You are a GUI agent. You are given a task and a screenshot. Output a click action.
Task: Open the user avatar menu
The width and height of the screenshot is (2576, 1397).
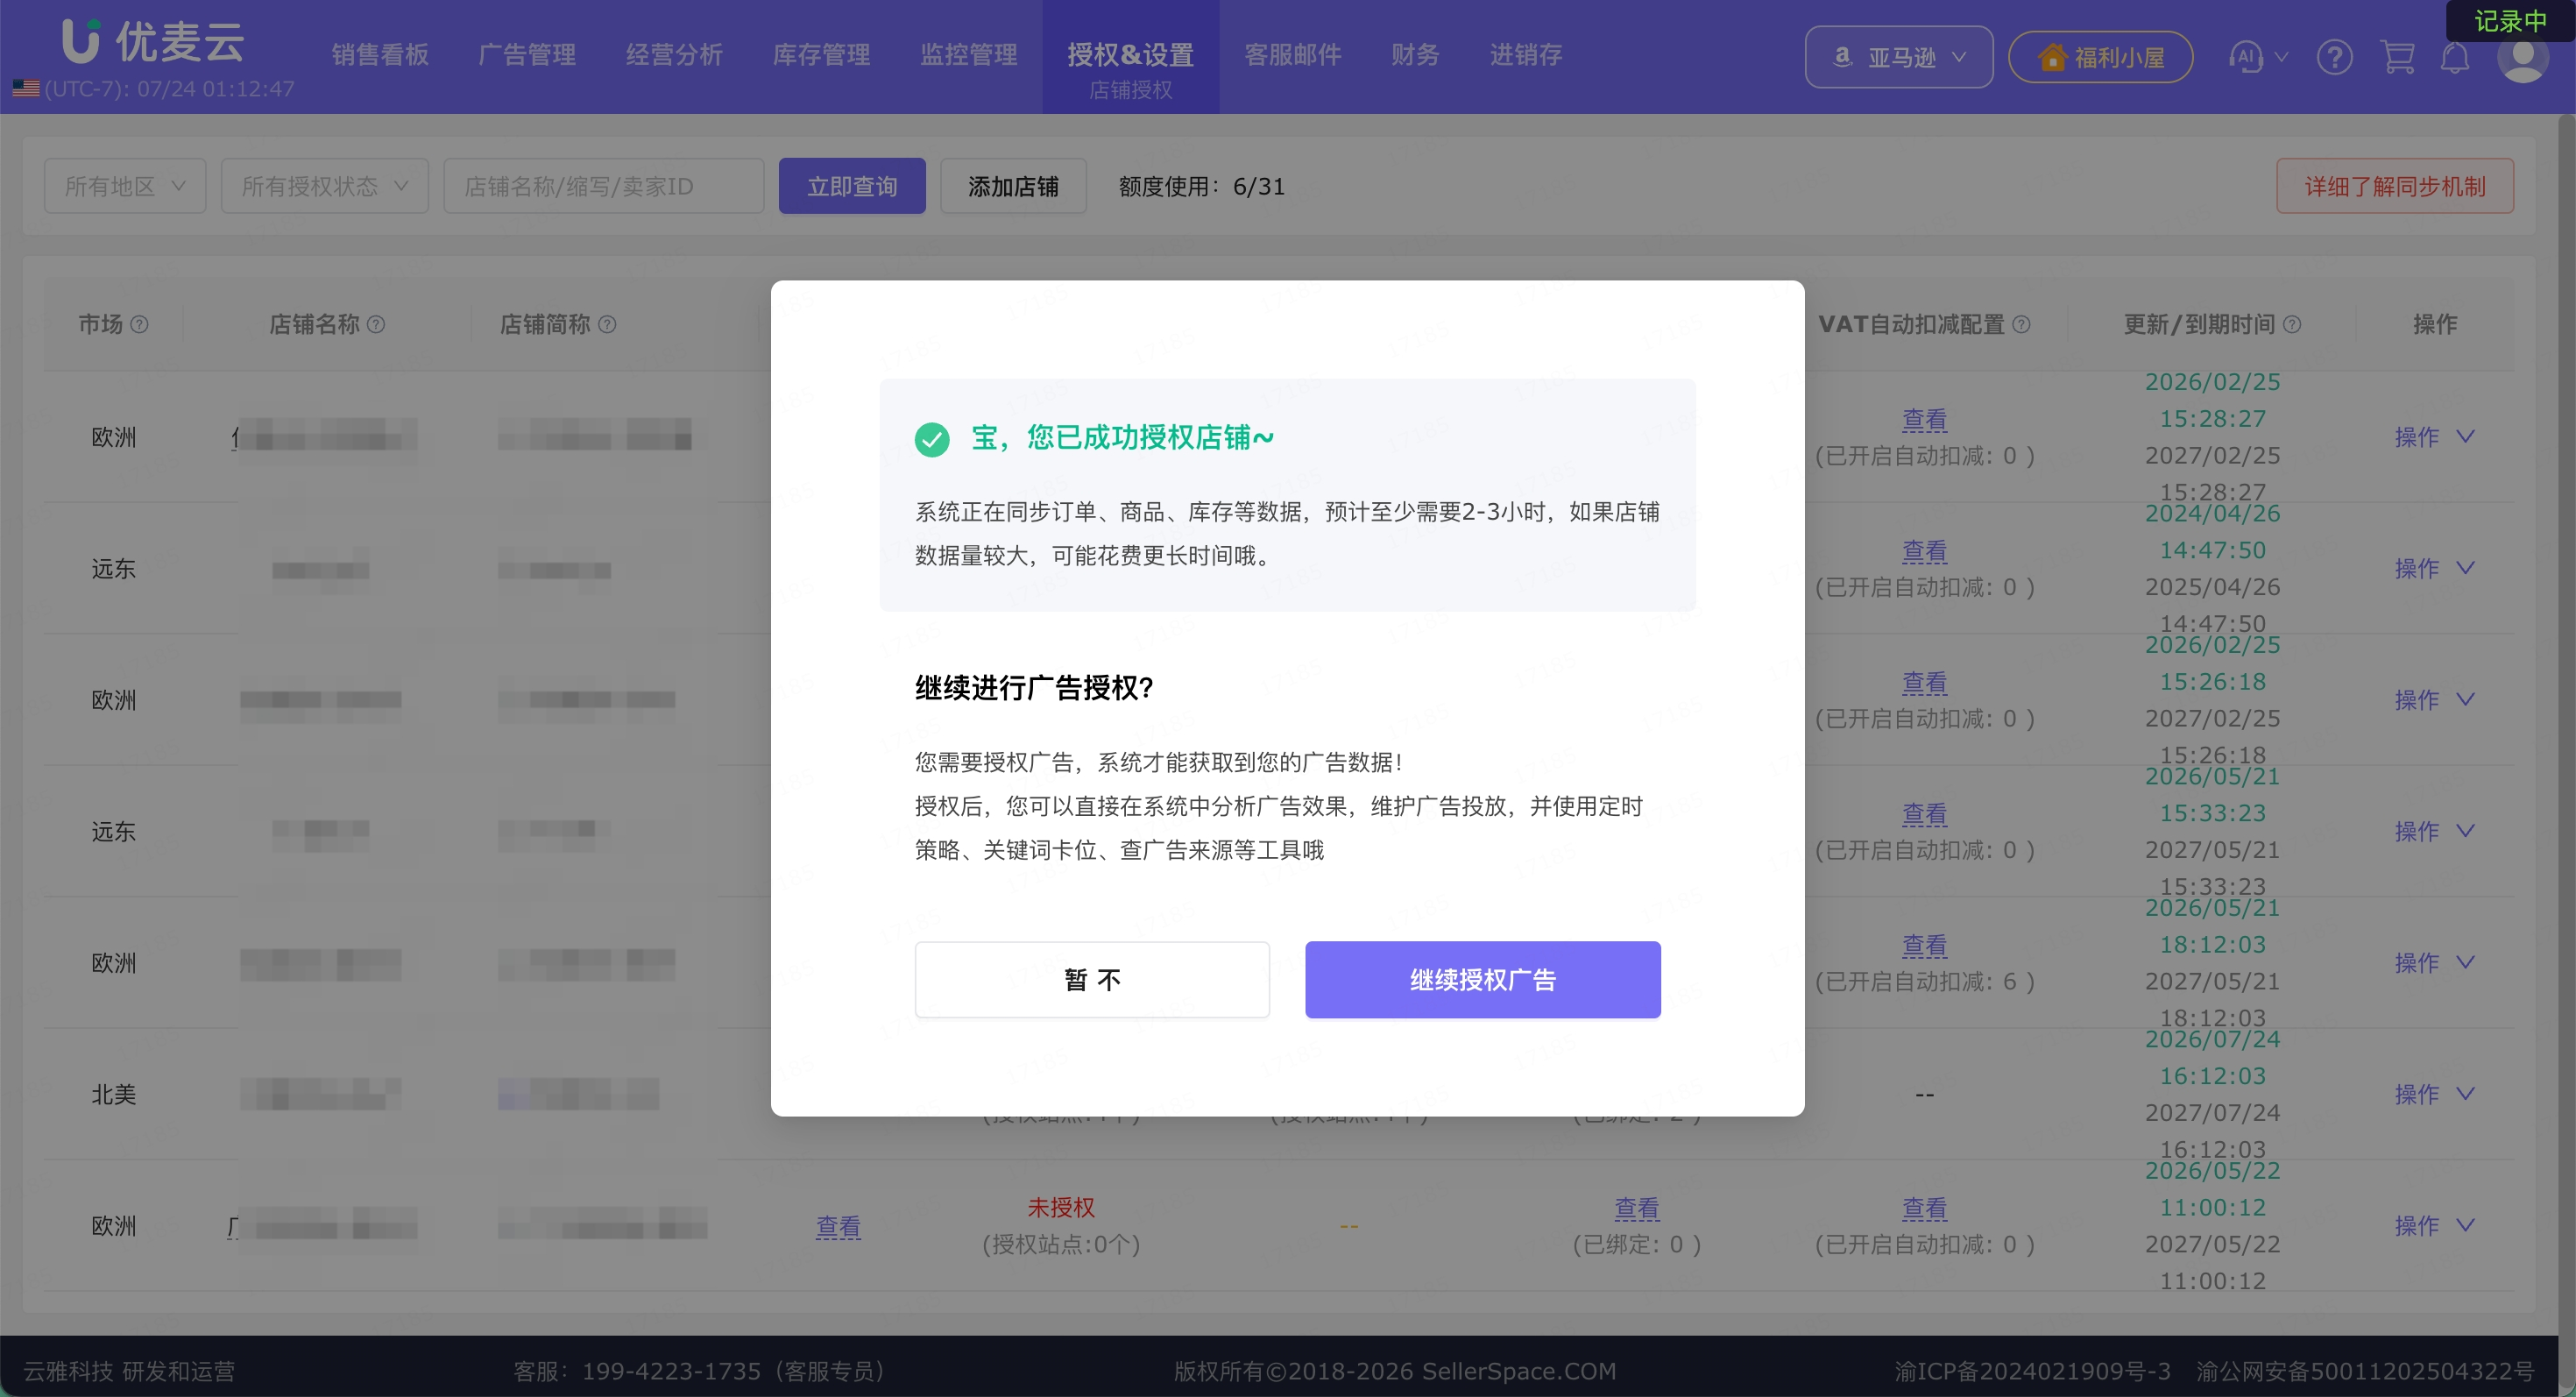point(2522,57)
